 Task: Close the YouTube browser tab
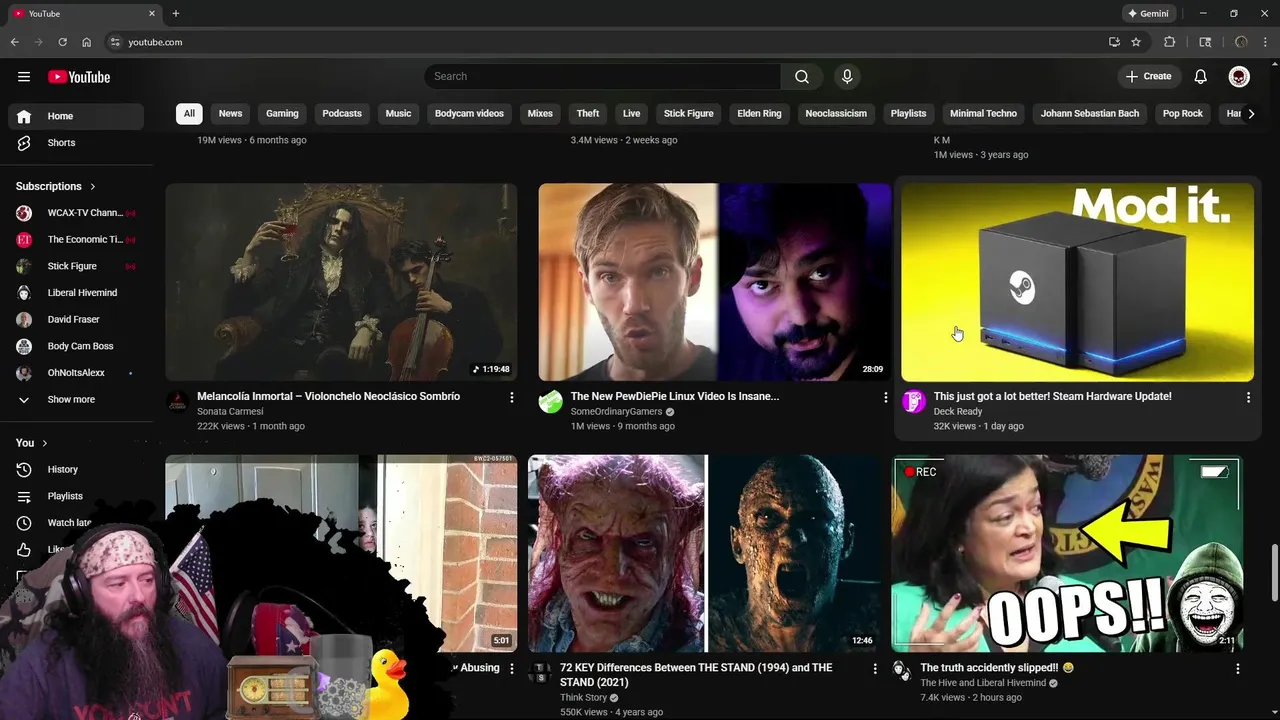(x=152, y=14)
